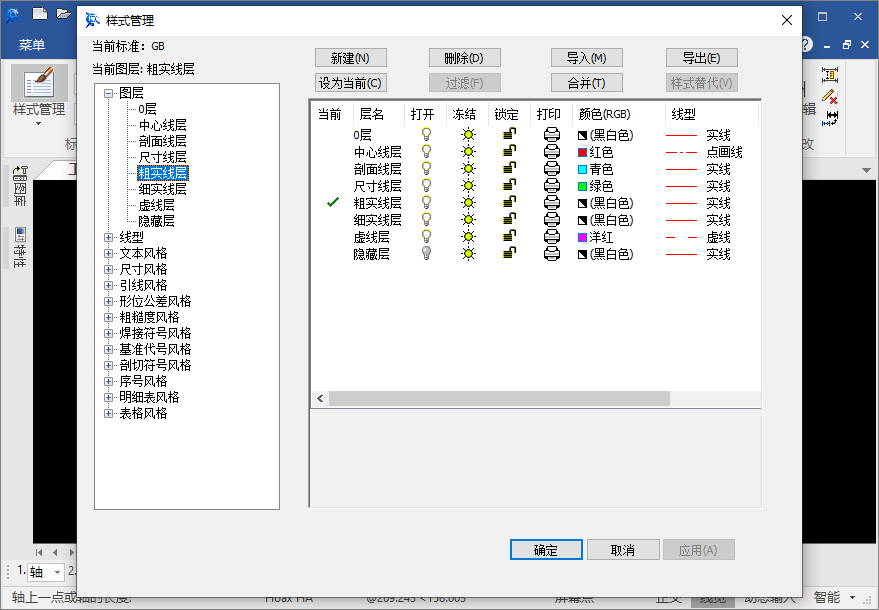Open the 菜单 menu
Screen dimensions: 879x610
pyautogui.click(x=31, y=45)
